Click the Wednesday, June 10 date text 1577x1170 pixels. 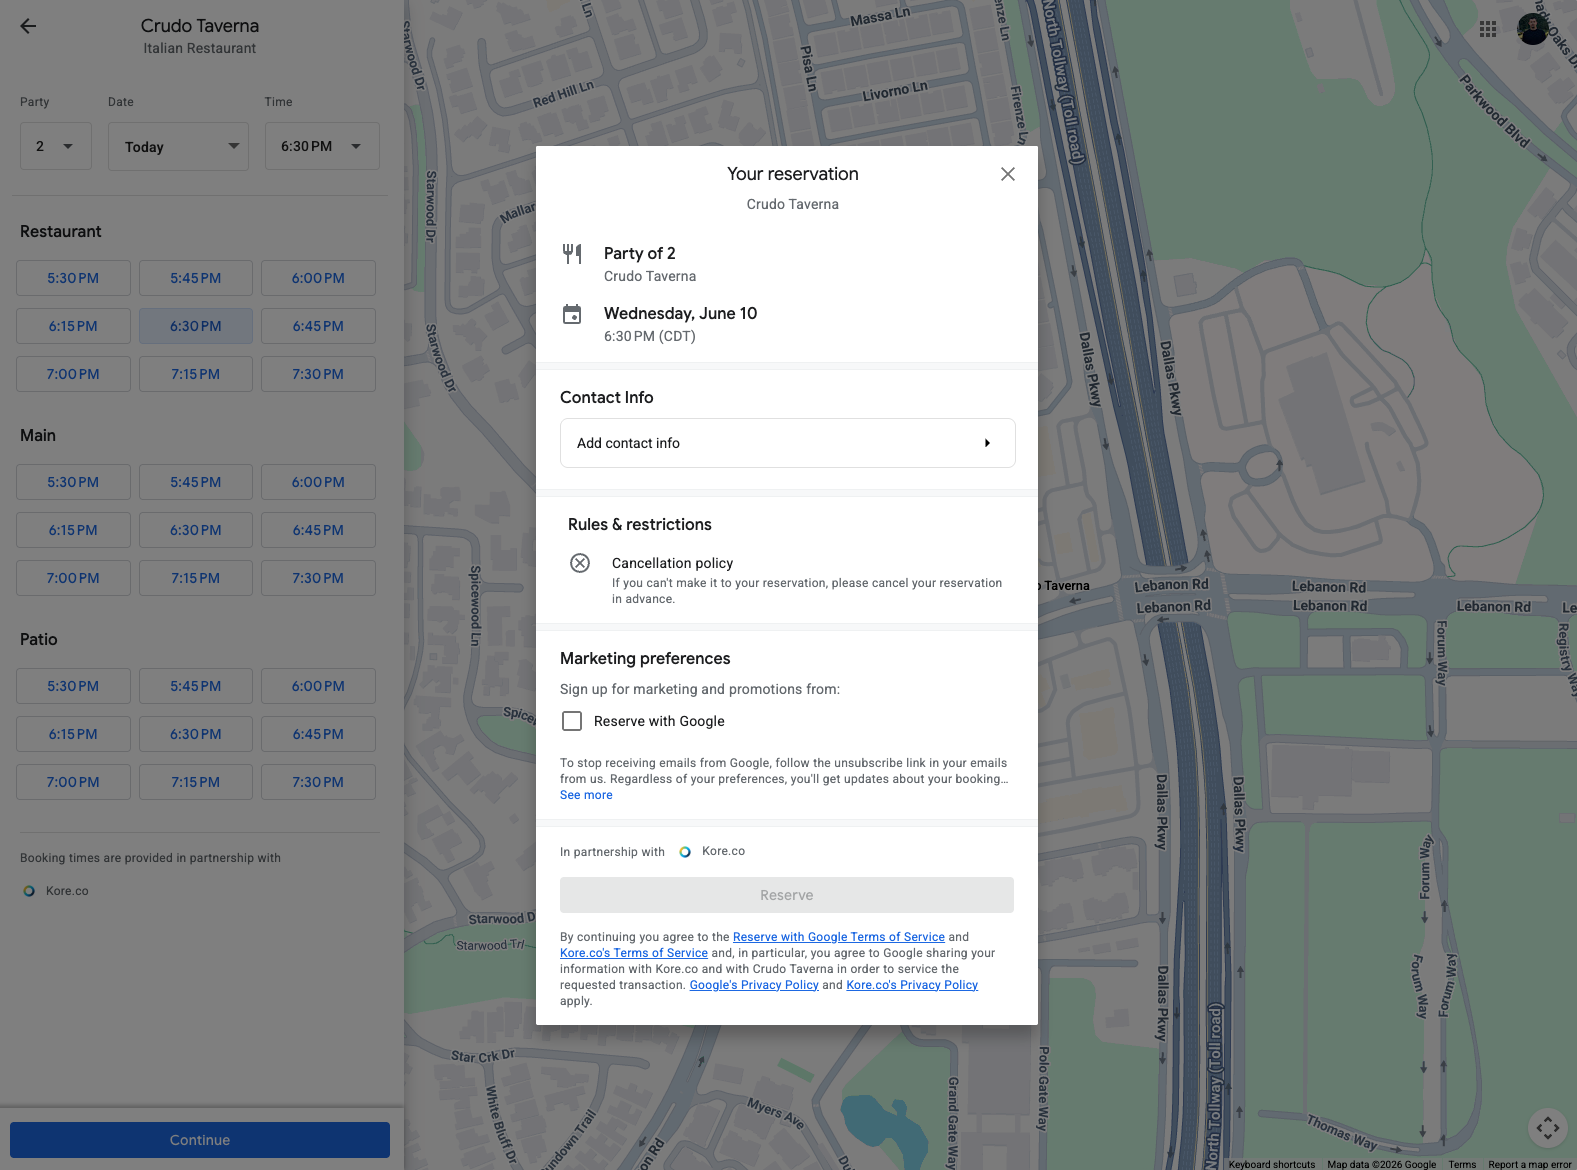point(680,313)
